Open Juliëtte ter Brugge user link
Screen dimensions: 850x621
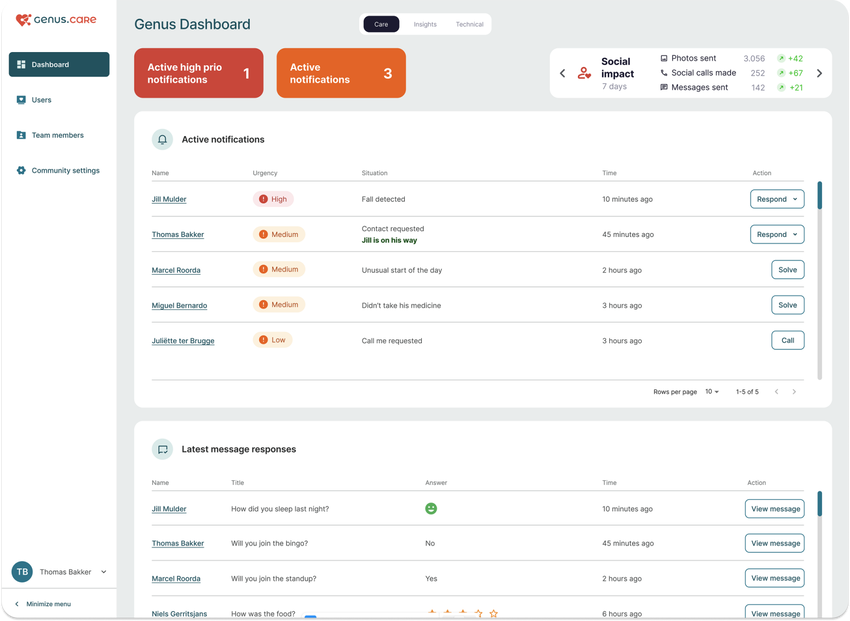point(183,341)
